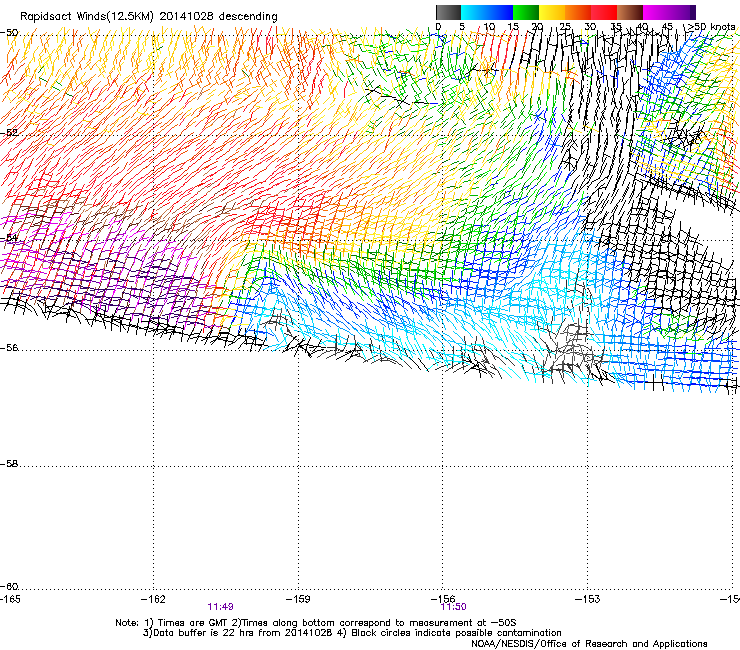Click the '10' label under the color legend
This screenshot has height=650, width=740.
coord(489,27)
